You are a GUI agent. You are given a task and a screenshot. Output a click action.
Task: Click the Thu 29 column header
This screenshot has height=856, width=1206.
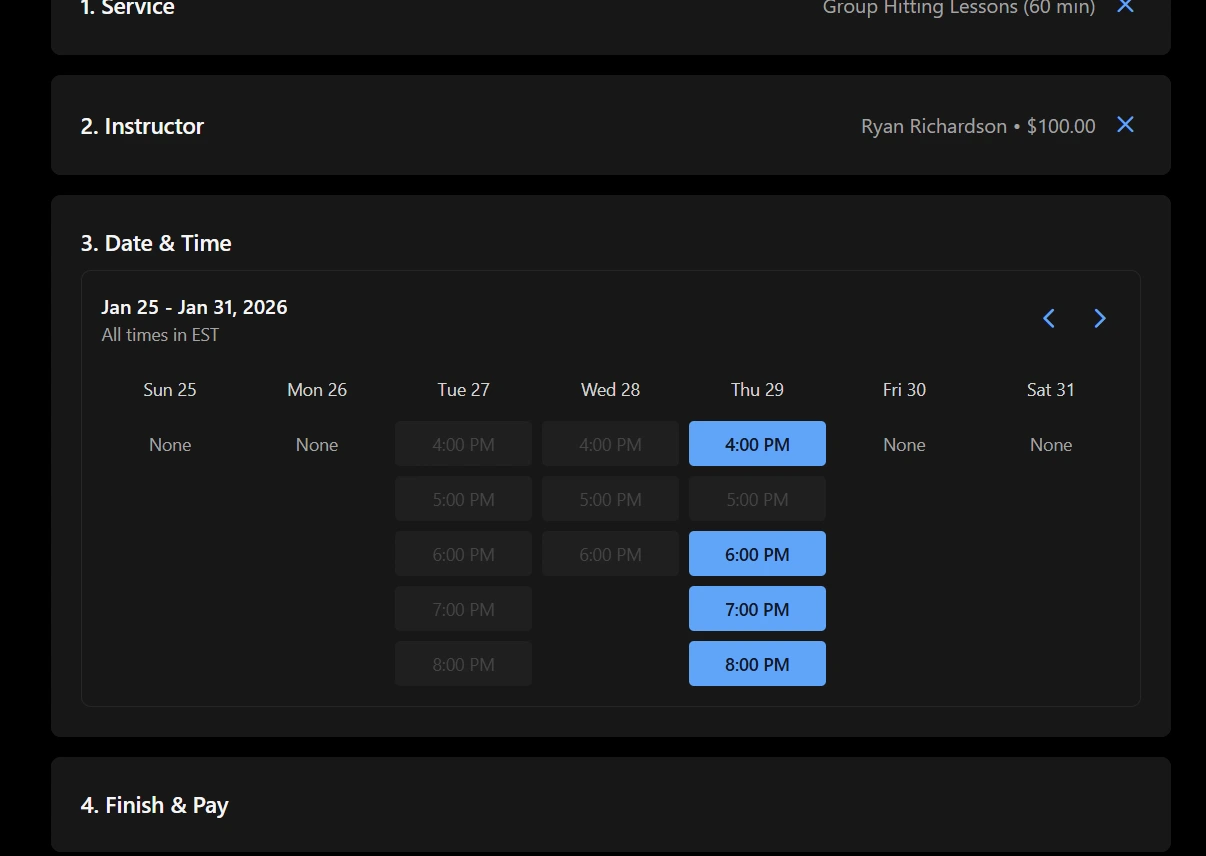(x=757, y=390)
